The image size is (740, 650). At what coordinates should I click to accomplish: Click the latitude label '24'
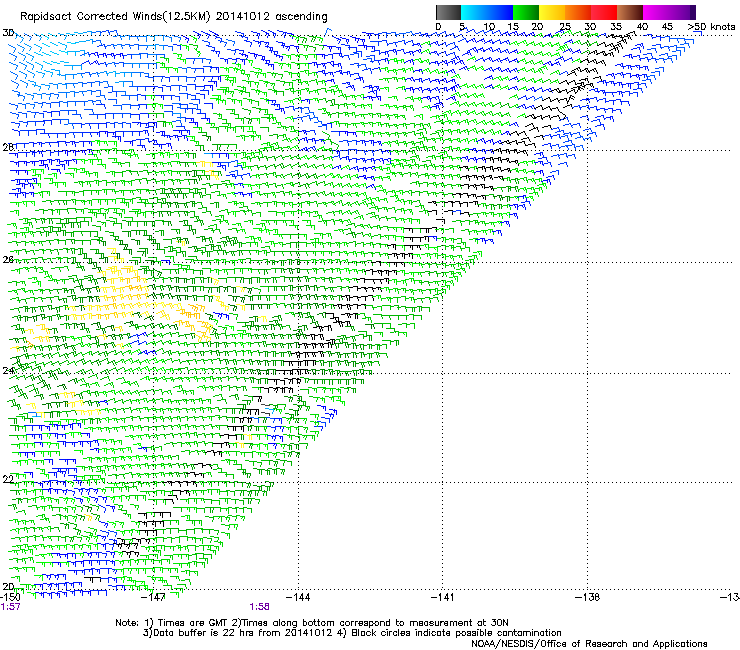click(x=8, y=371)
